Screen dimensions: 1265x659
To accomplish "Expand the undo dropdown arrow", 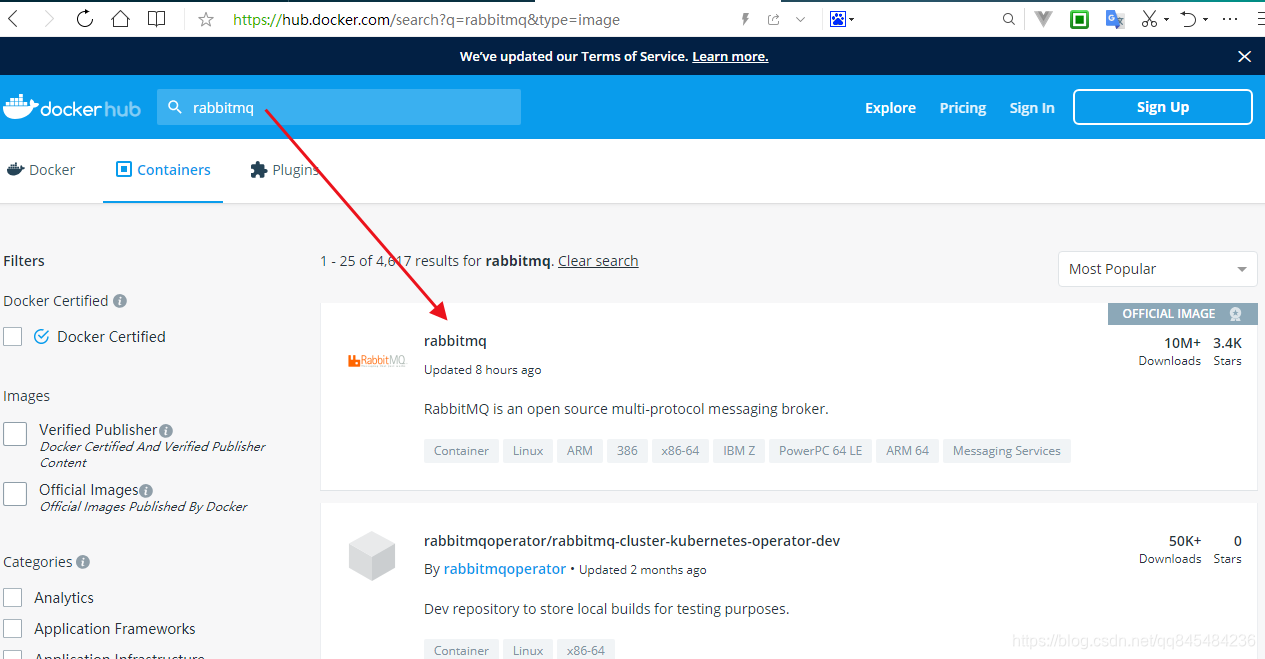I will (1205, 20).
